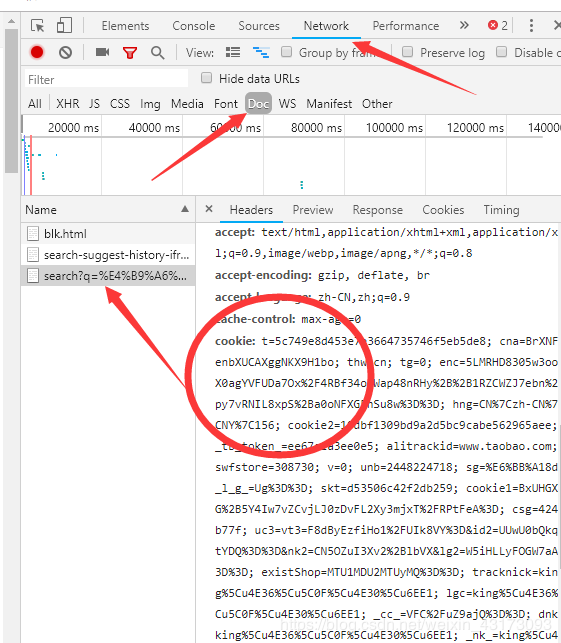
Task: Click the cookie header name
Action: [235, 341]
